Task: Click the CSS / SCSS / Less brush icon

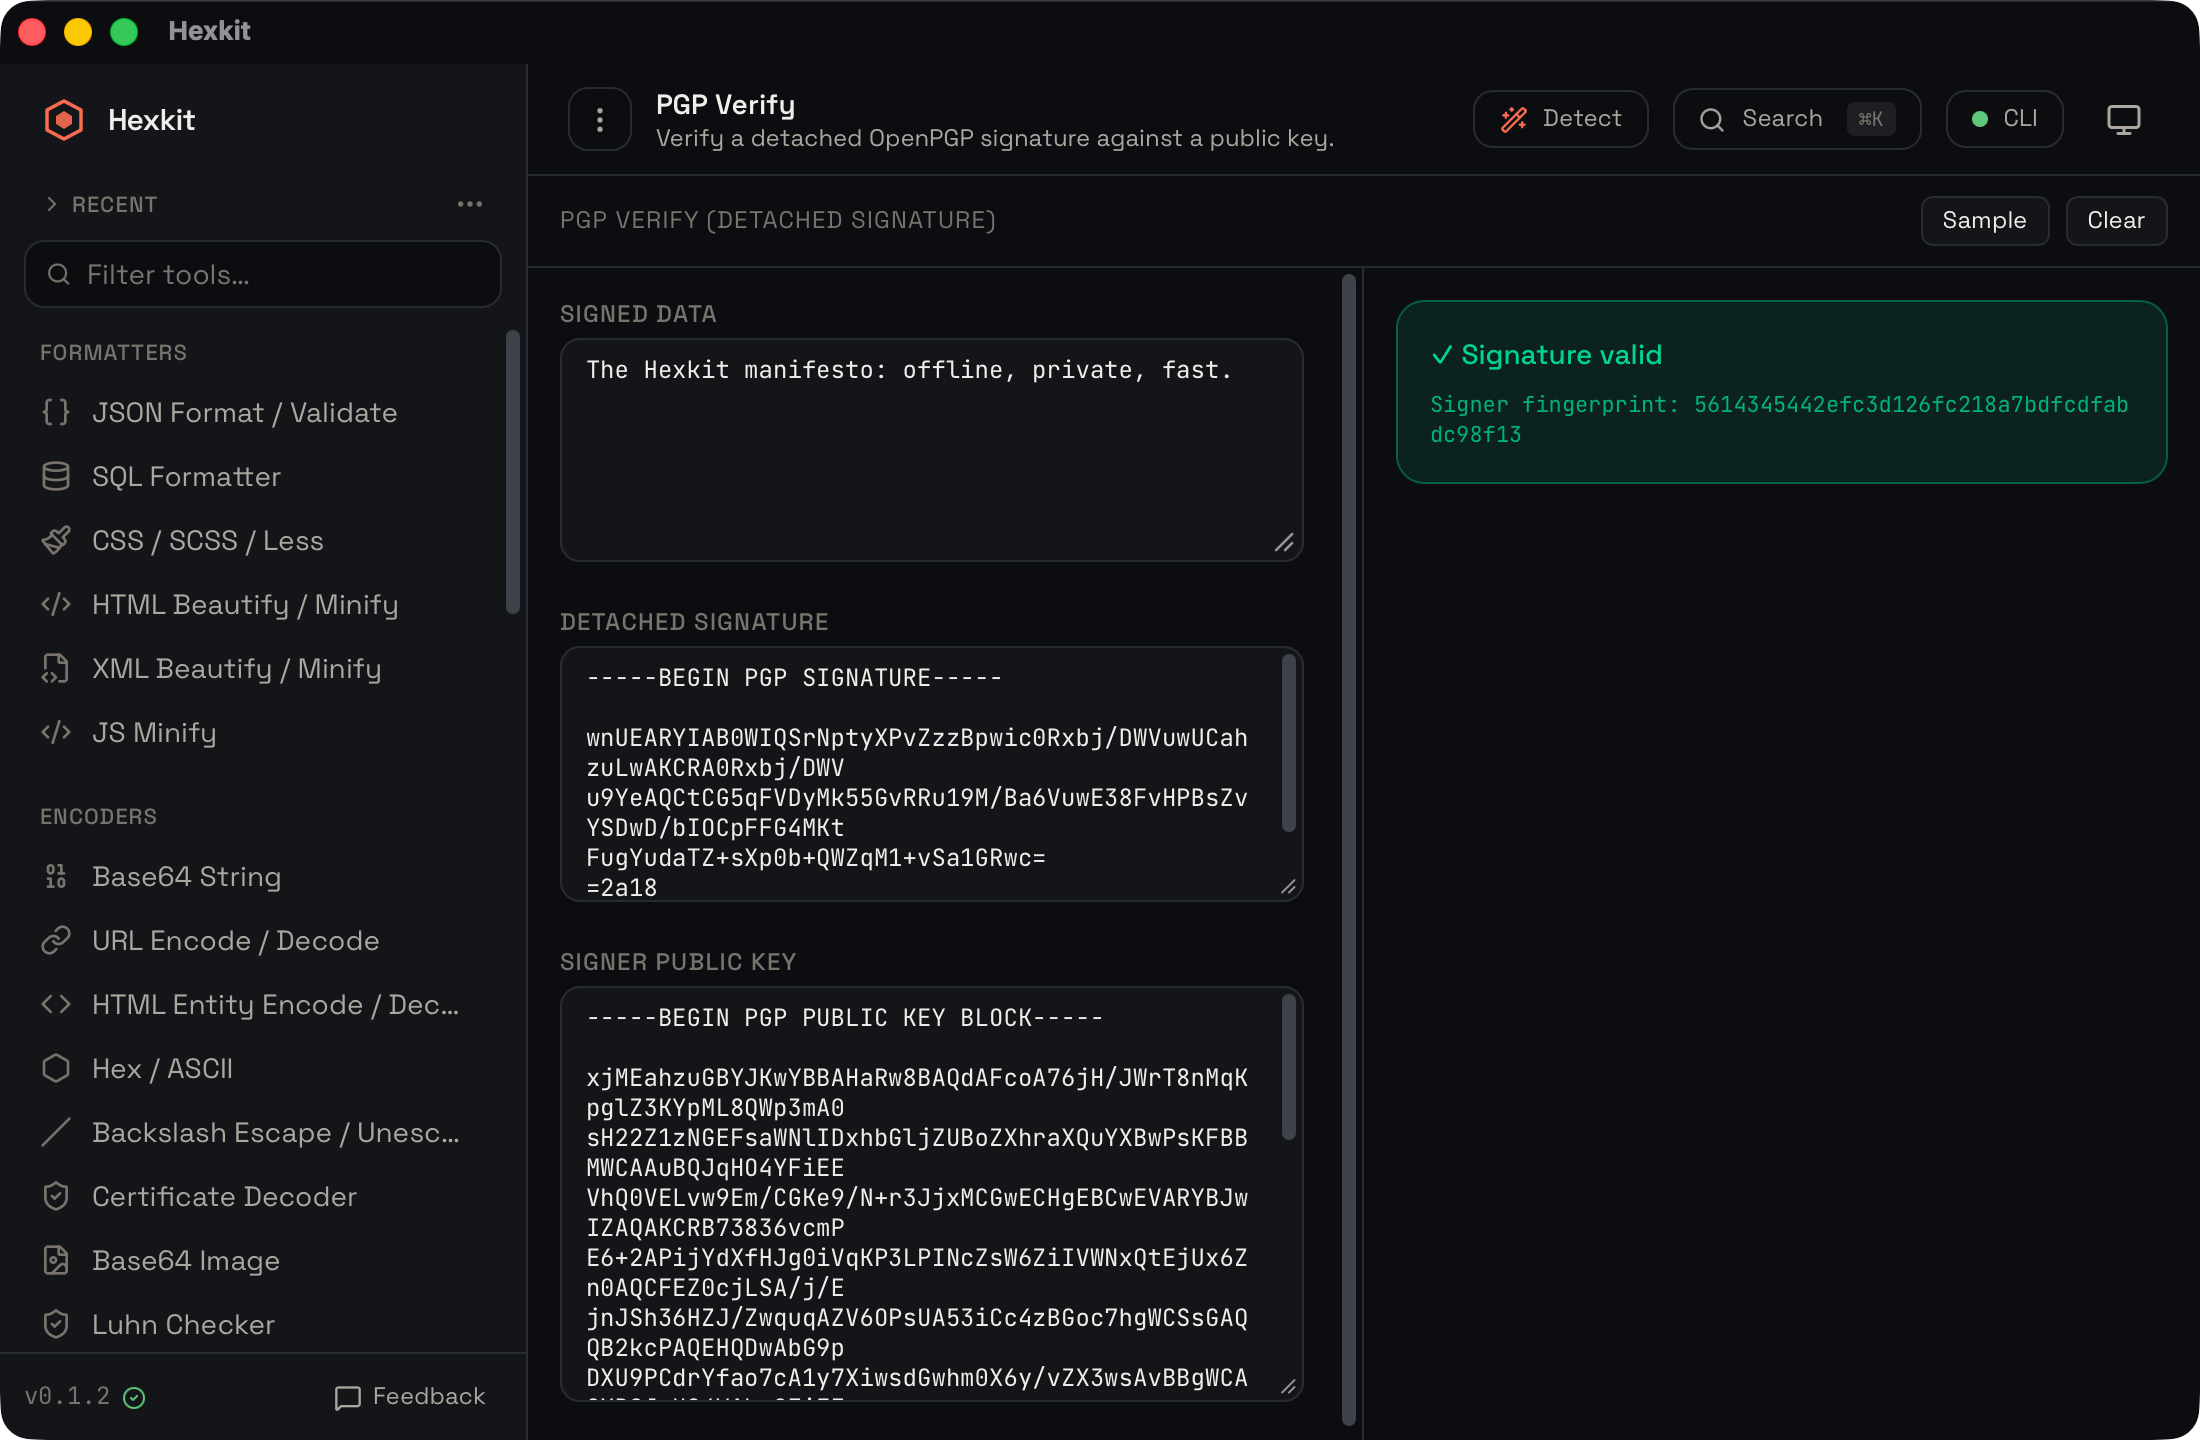Action: click(56, 540)
